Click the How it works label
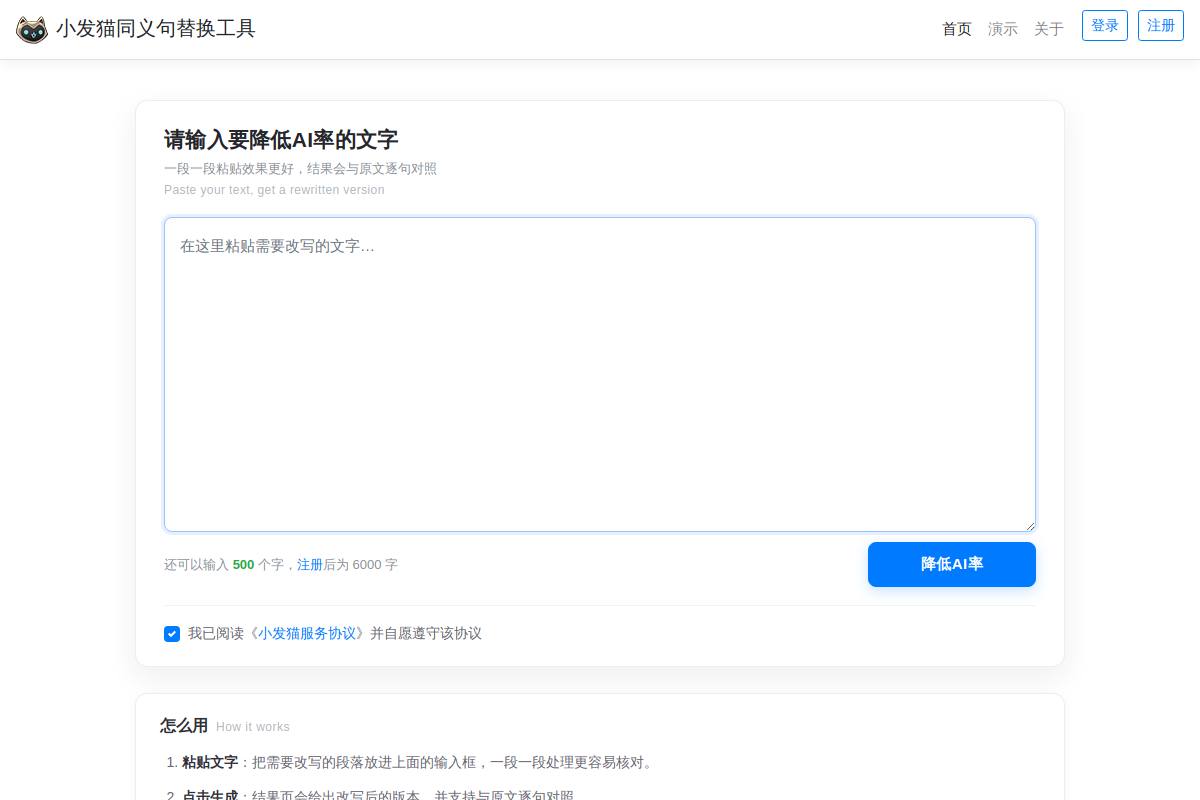This screenshot has height=800, width=1200. click(x=253, y=727)
